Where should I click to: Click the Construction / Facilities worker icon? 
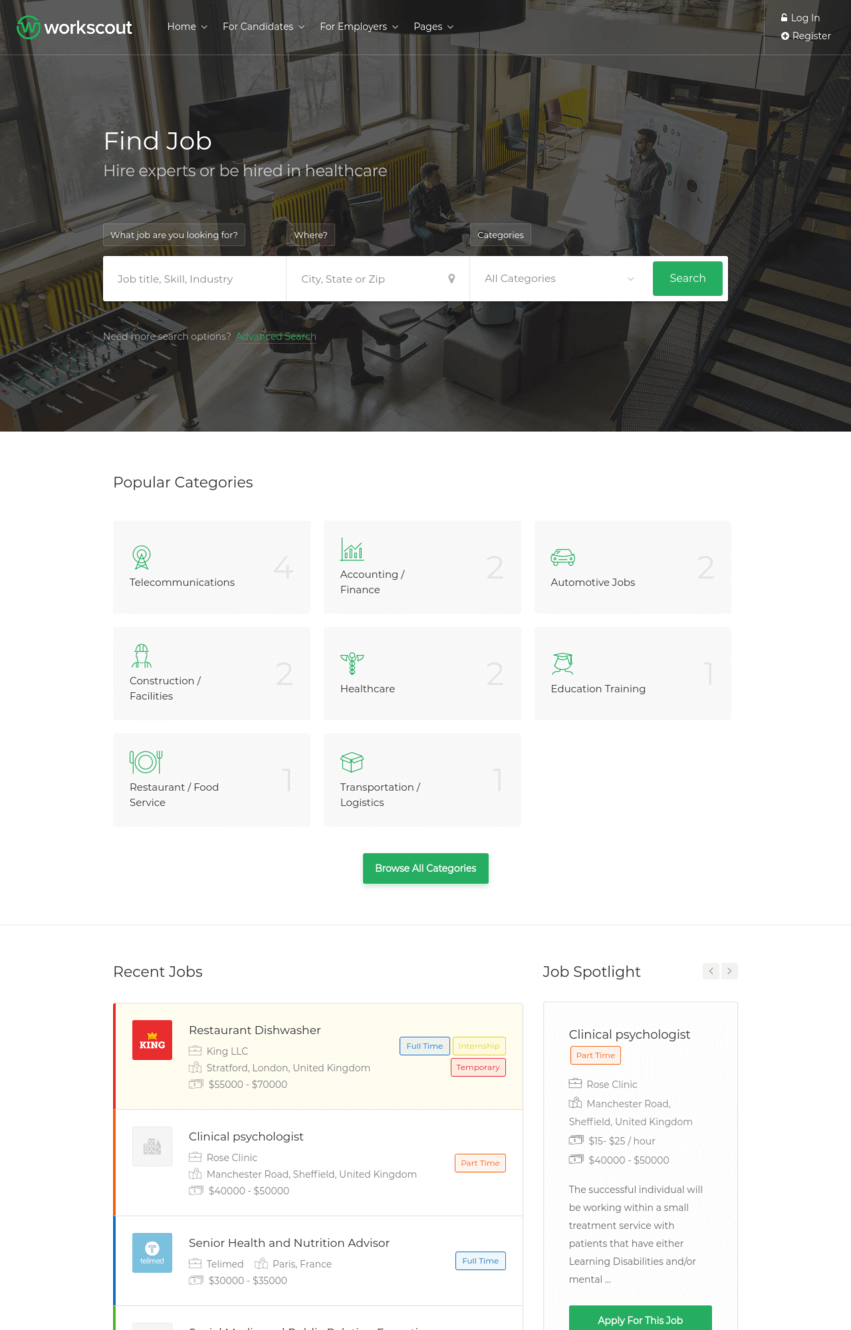[x=141, y=655]
